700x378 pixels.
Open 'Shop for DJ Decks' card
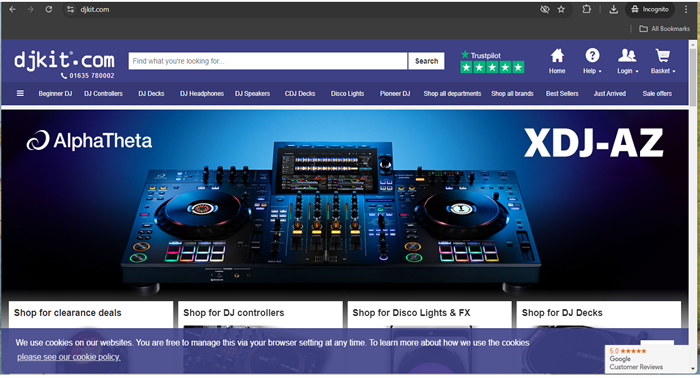pyautogui.click(x=599, y=314)
